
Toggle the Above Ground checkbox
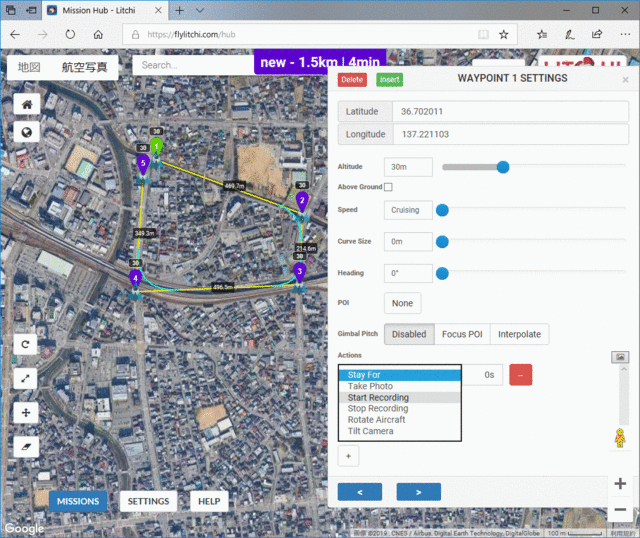(x=388, y=187)
